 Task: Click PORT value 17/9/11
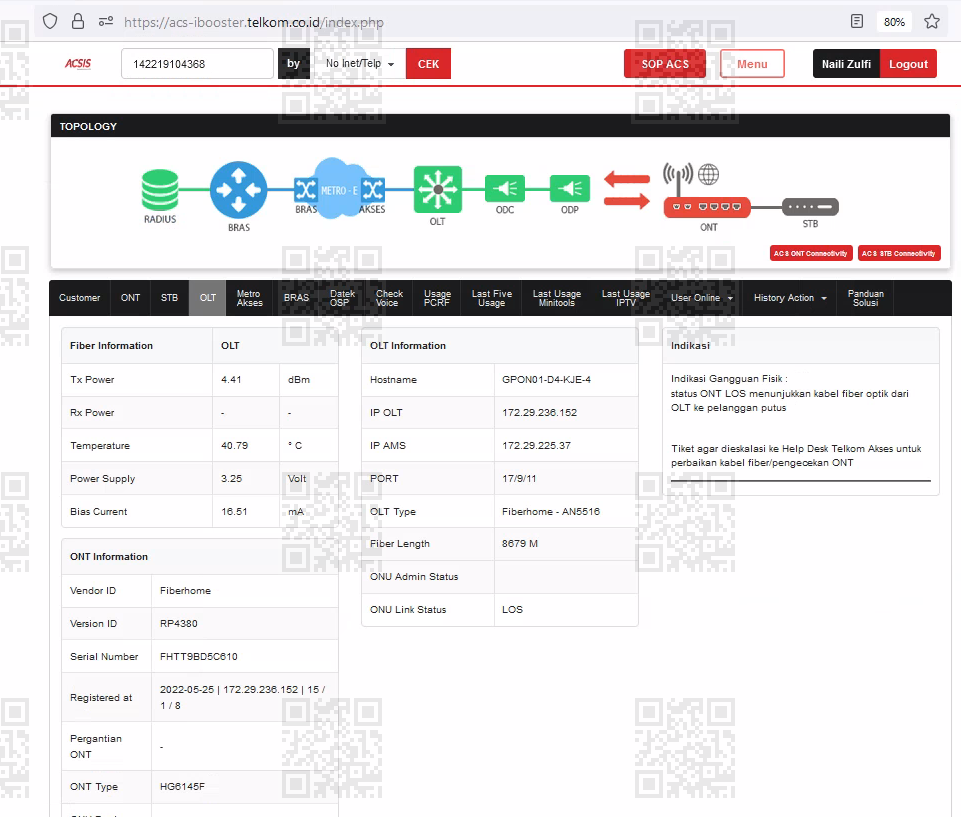click(519, 479)
